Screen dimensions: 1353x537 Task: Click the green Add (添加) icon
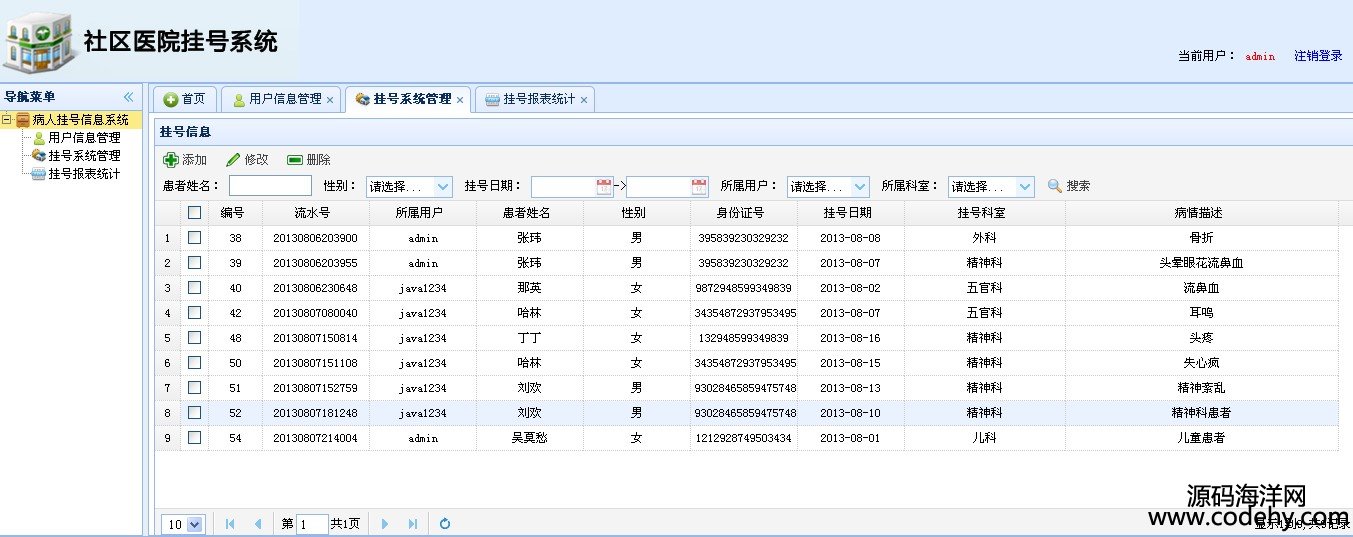pos(171,160)
